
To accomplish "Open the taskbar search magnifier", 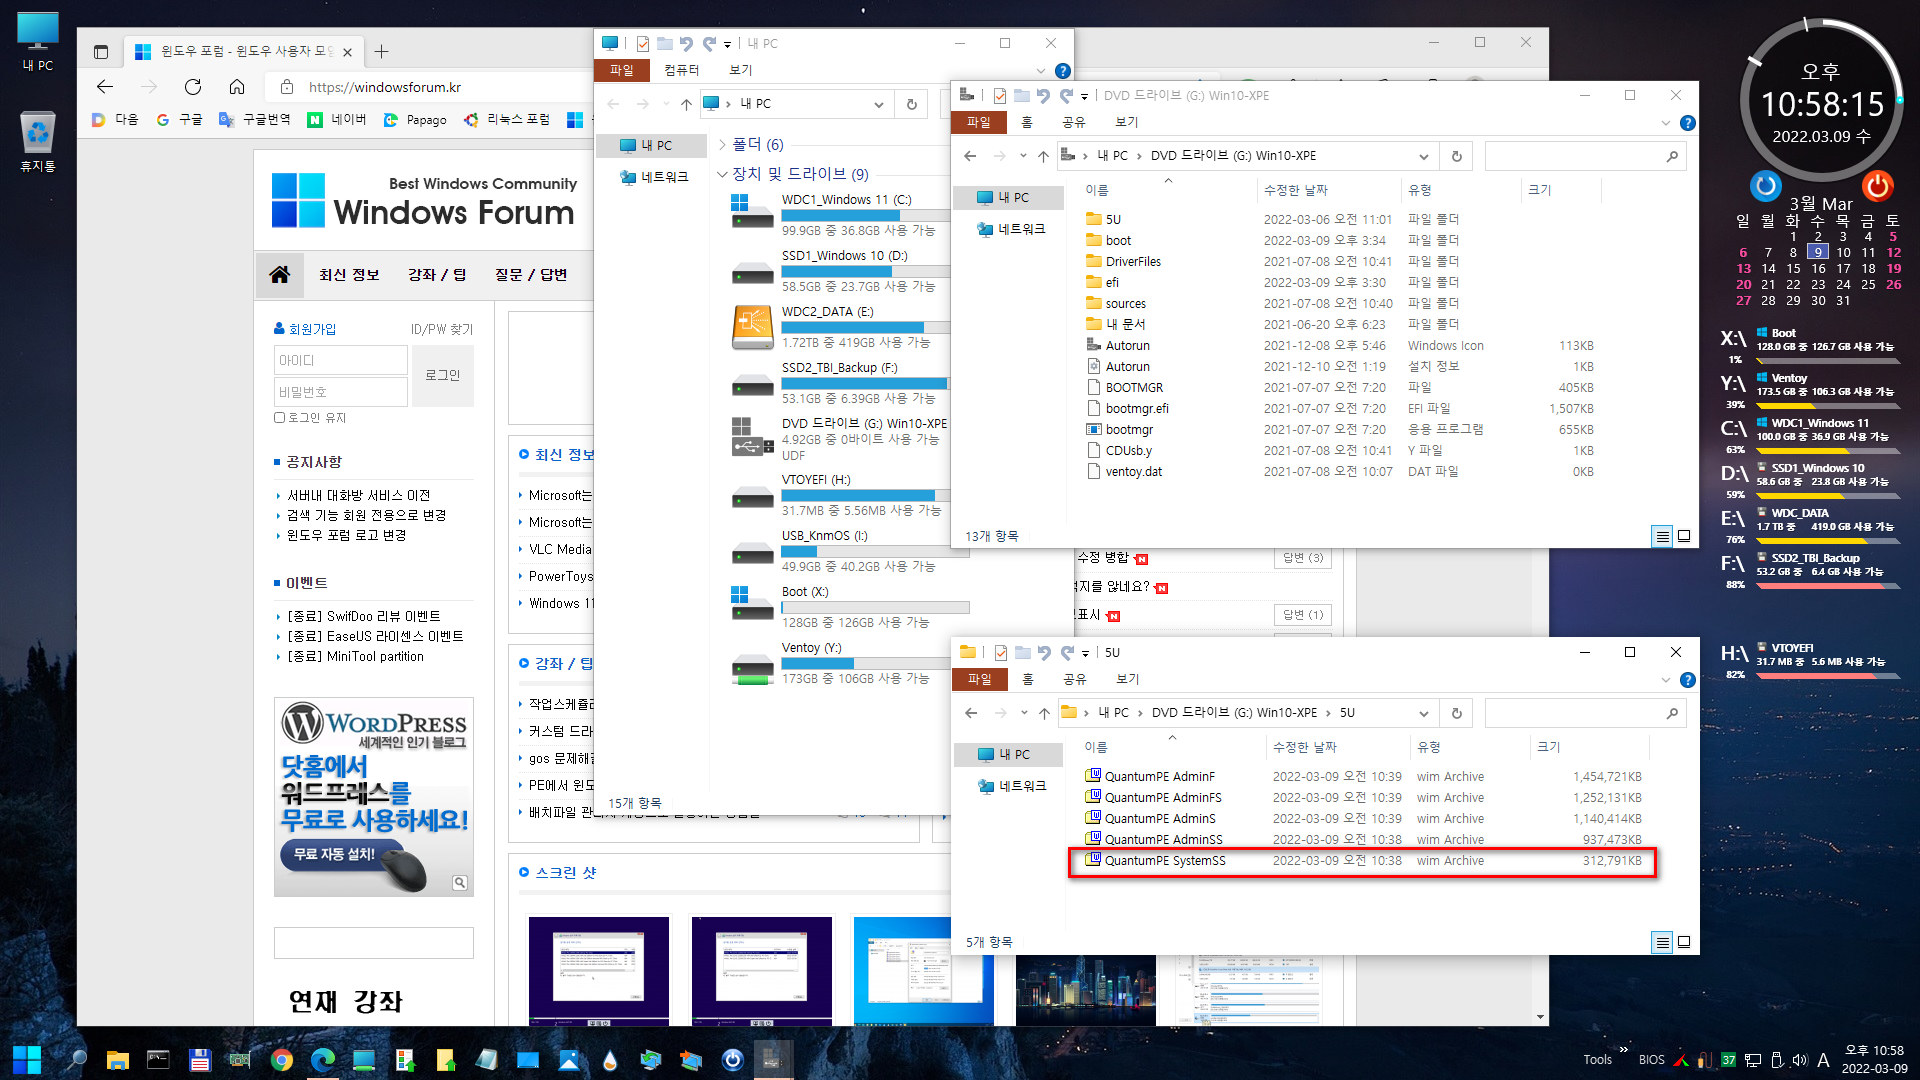I will [76, 1059].
